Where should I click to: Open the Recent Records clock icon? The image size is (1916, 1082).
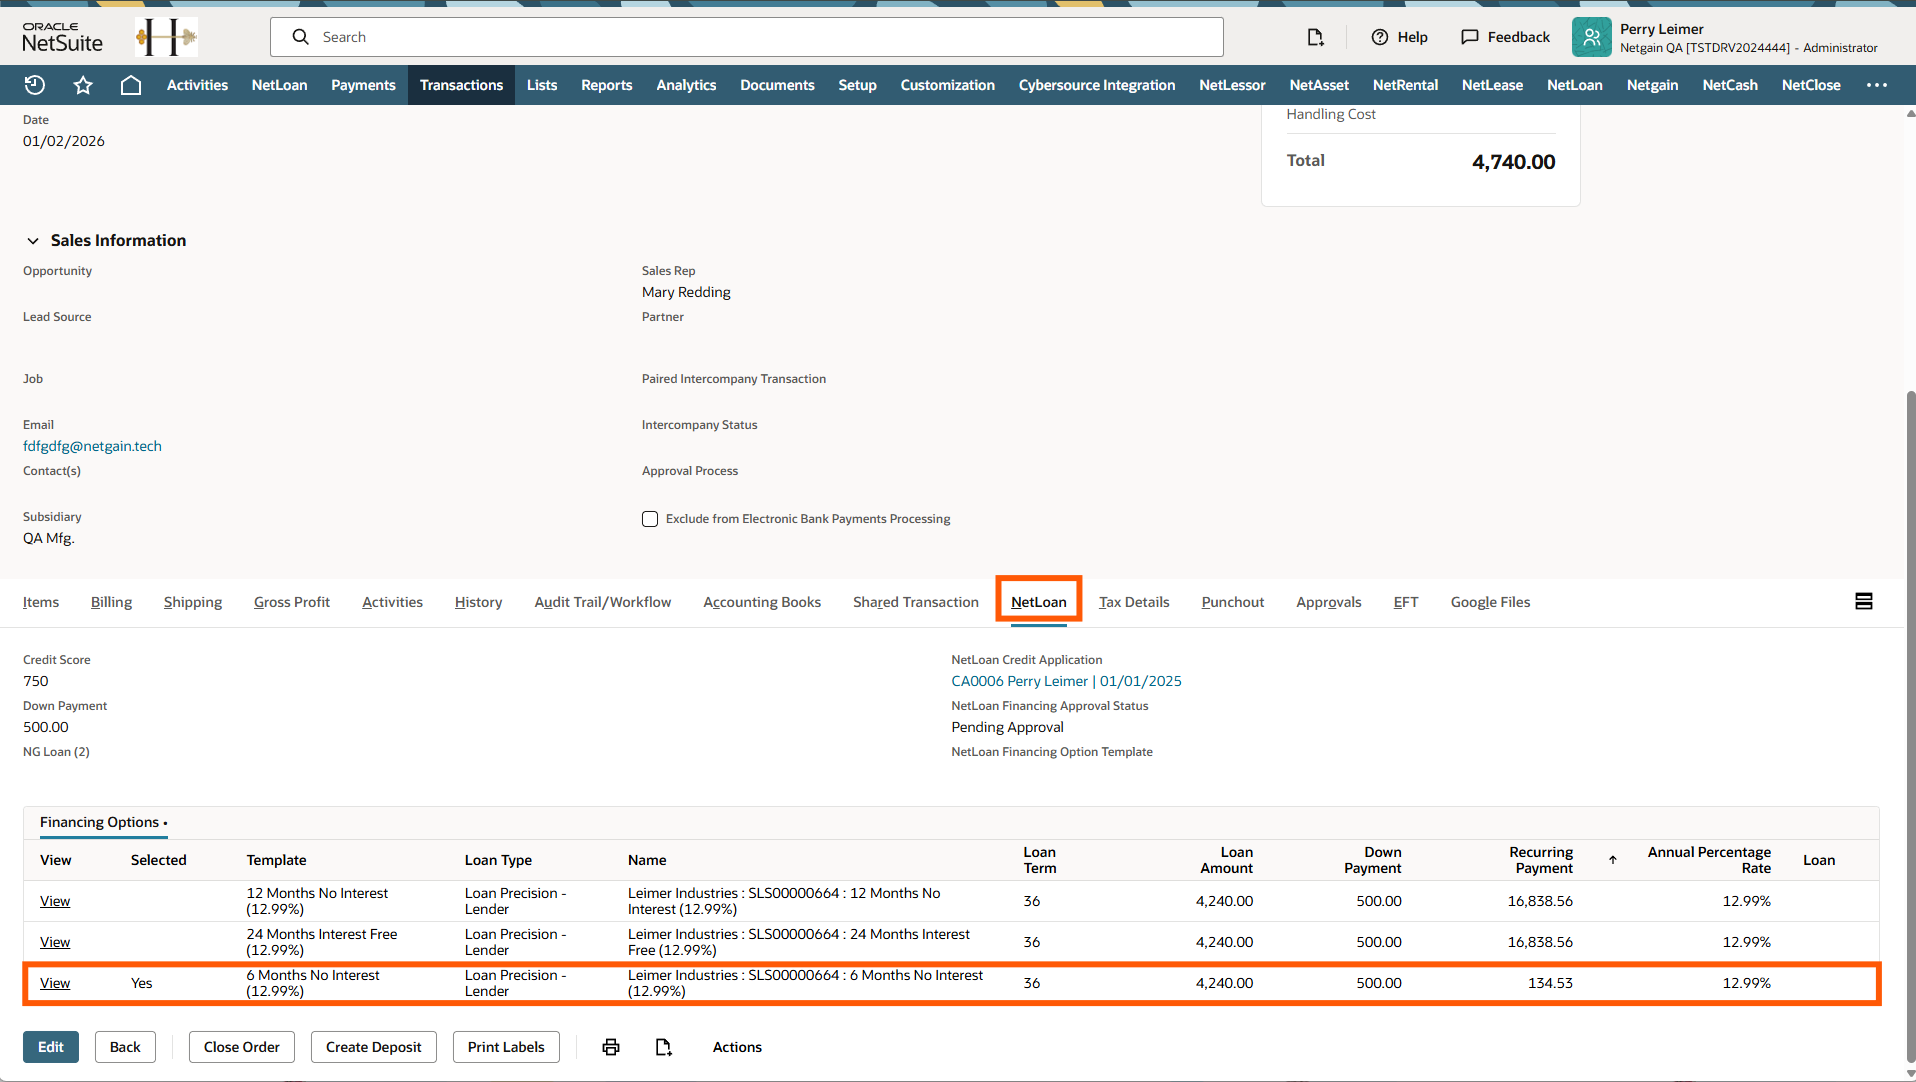[x=35, y=85]
